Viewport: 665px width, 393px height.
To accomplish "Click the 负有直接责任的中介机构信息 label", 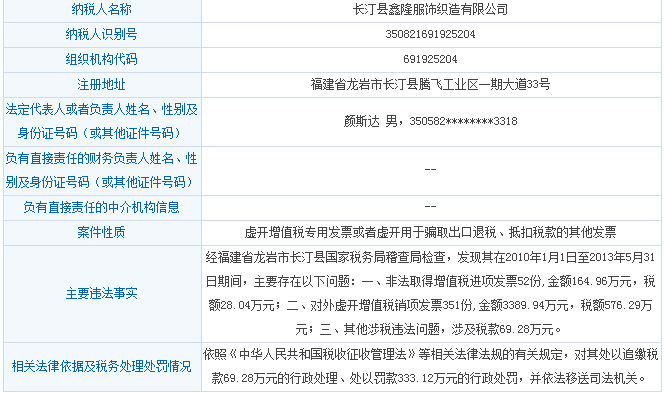I will 102,207.
